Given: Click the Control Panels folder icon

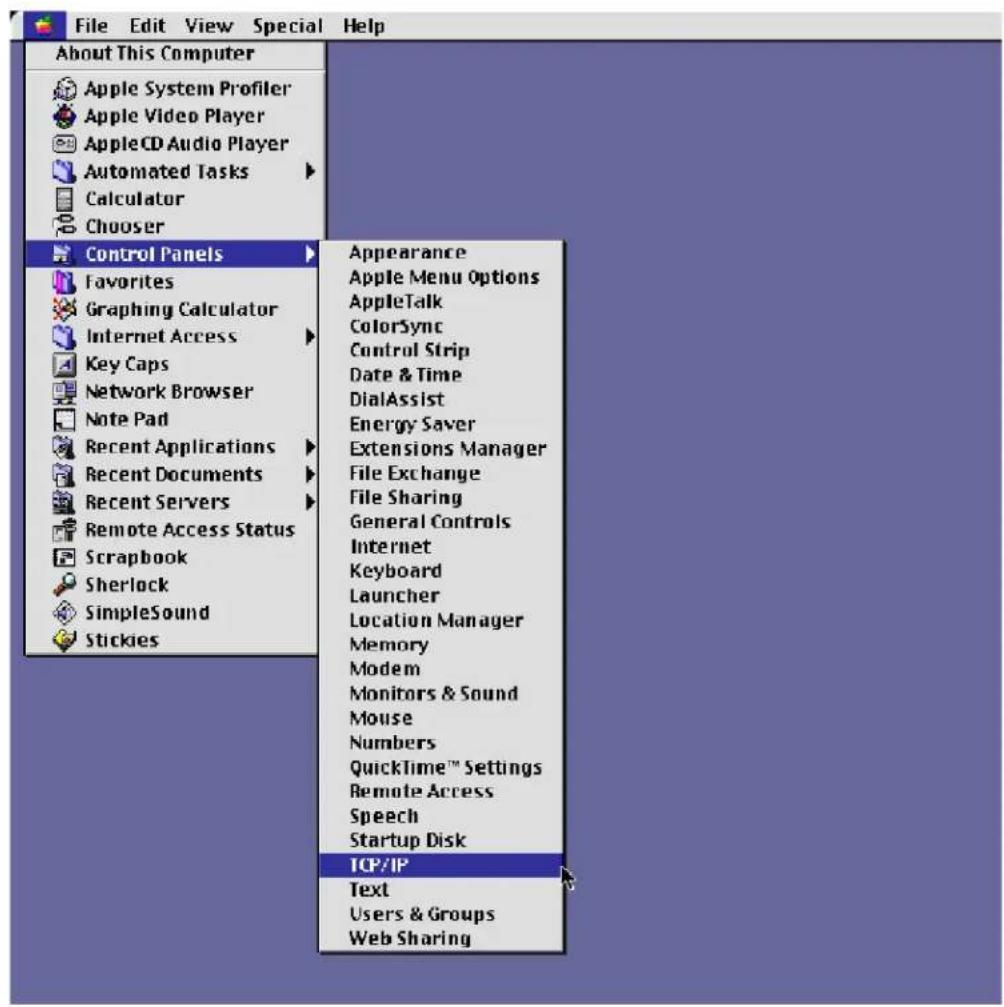Looking at the screenshot, I should point(62,254).
